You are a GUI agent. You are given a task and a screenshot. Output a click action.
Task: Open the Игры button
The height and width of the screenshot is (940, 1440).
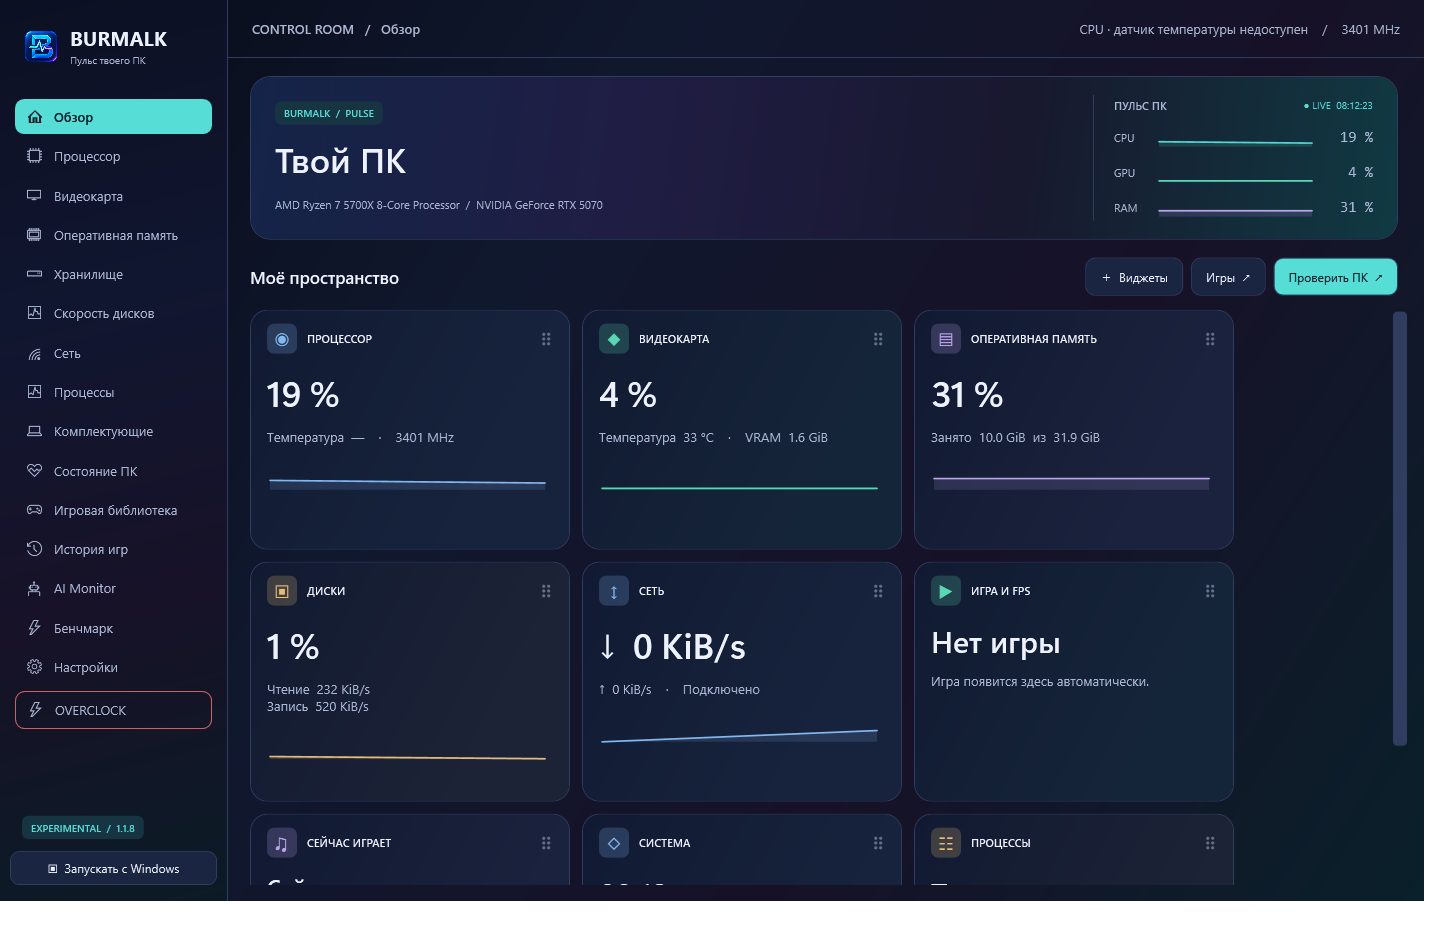coord(1228,277)
